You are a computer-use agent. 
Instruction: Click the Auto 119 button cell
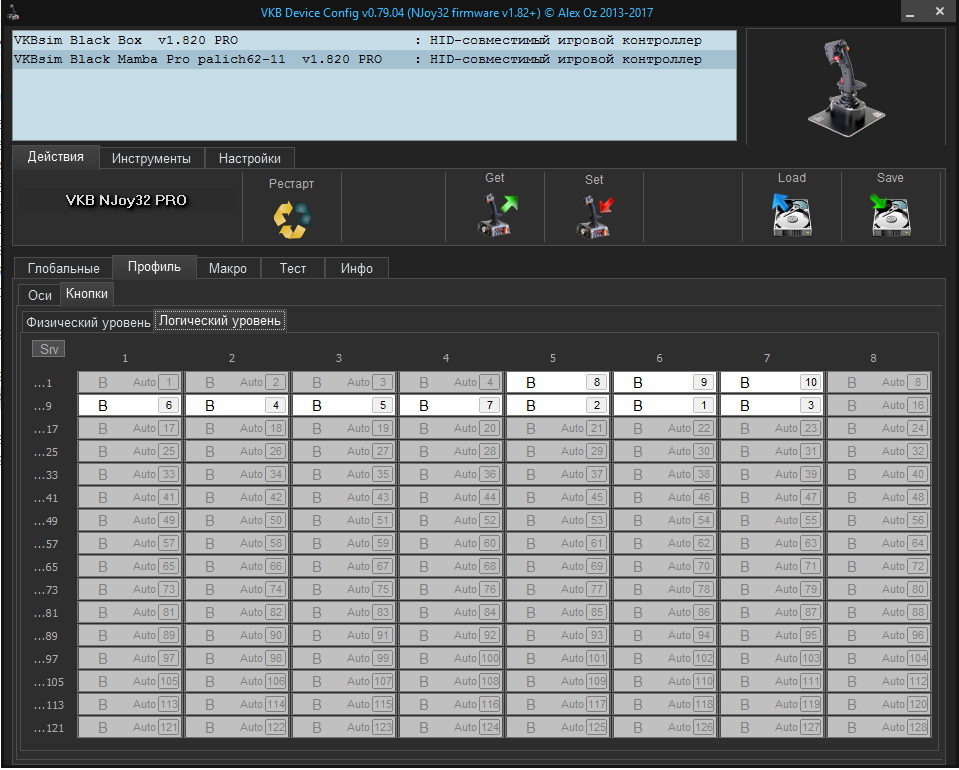point(772,704)
